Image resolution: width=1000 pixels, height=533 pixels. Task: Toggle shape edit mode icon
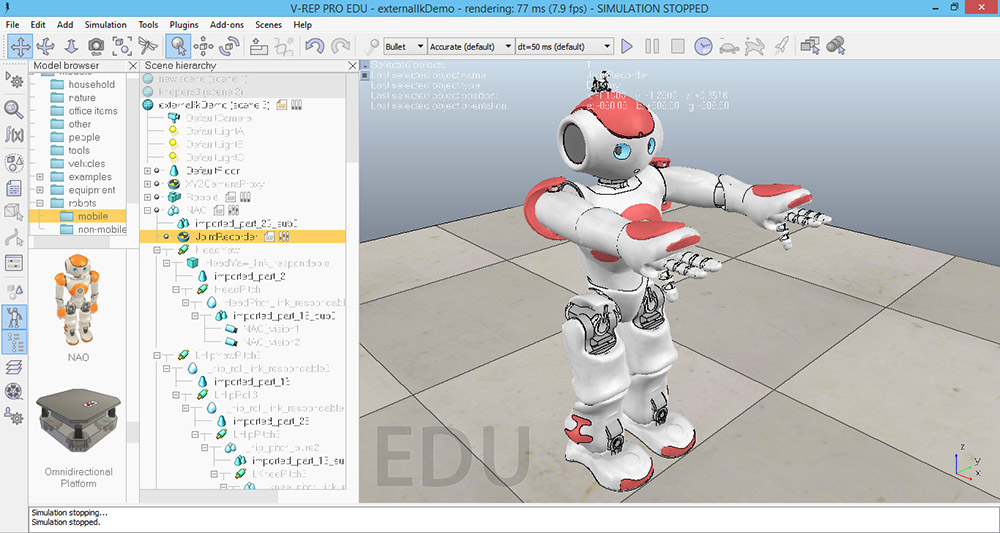point(14,212)
